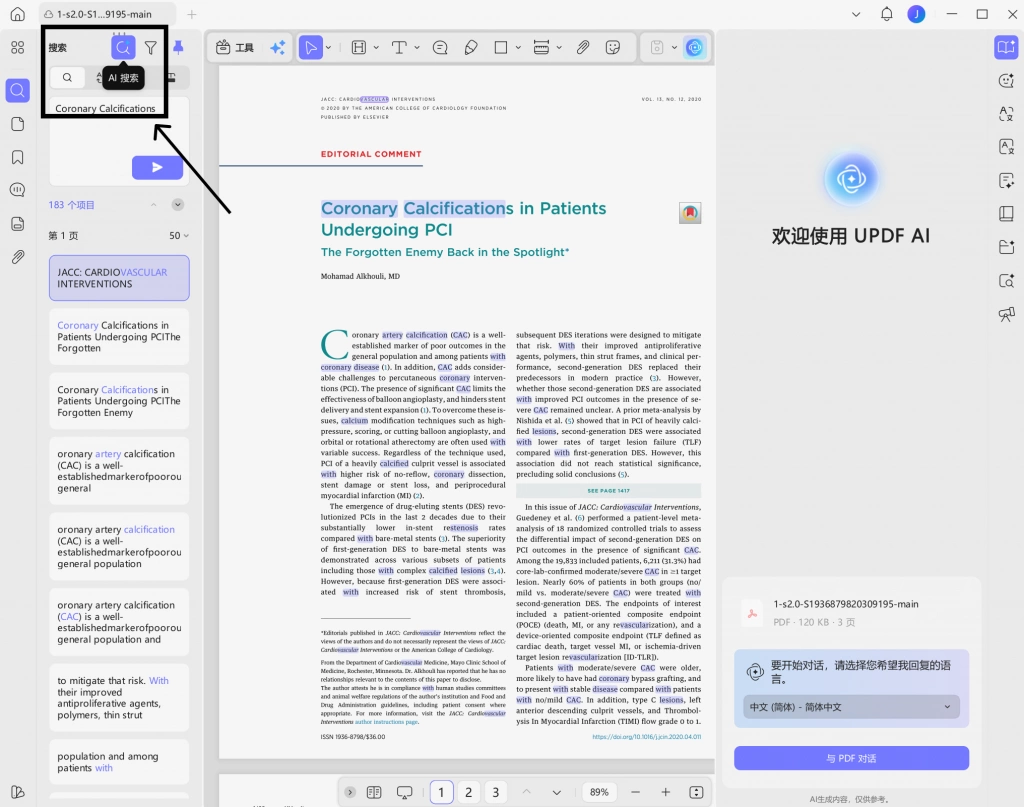Go to page 3 button
Viewport: 1024px width, 807px height.
496,792
